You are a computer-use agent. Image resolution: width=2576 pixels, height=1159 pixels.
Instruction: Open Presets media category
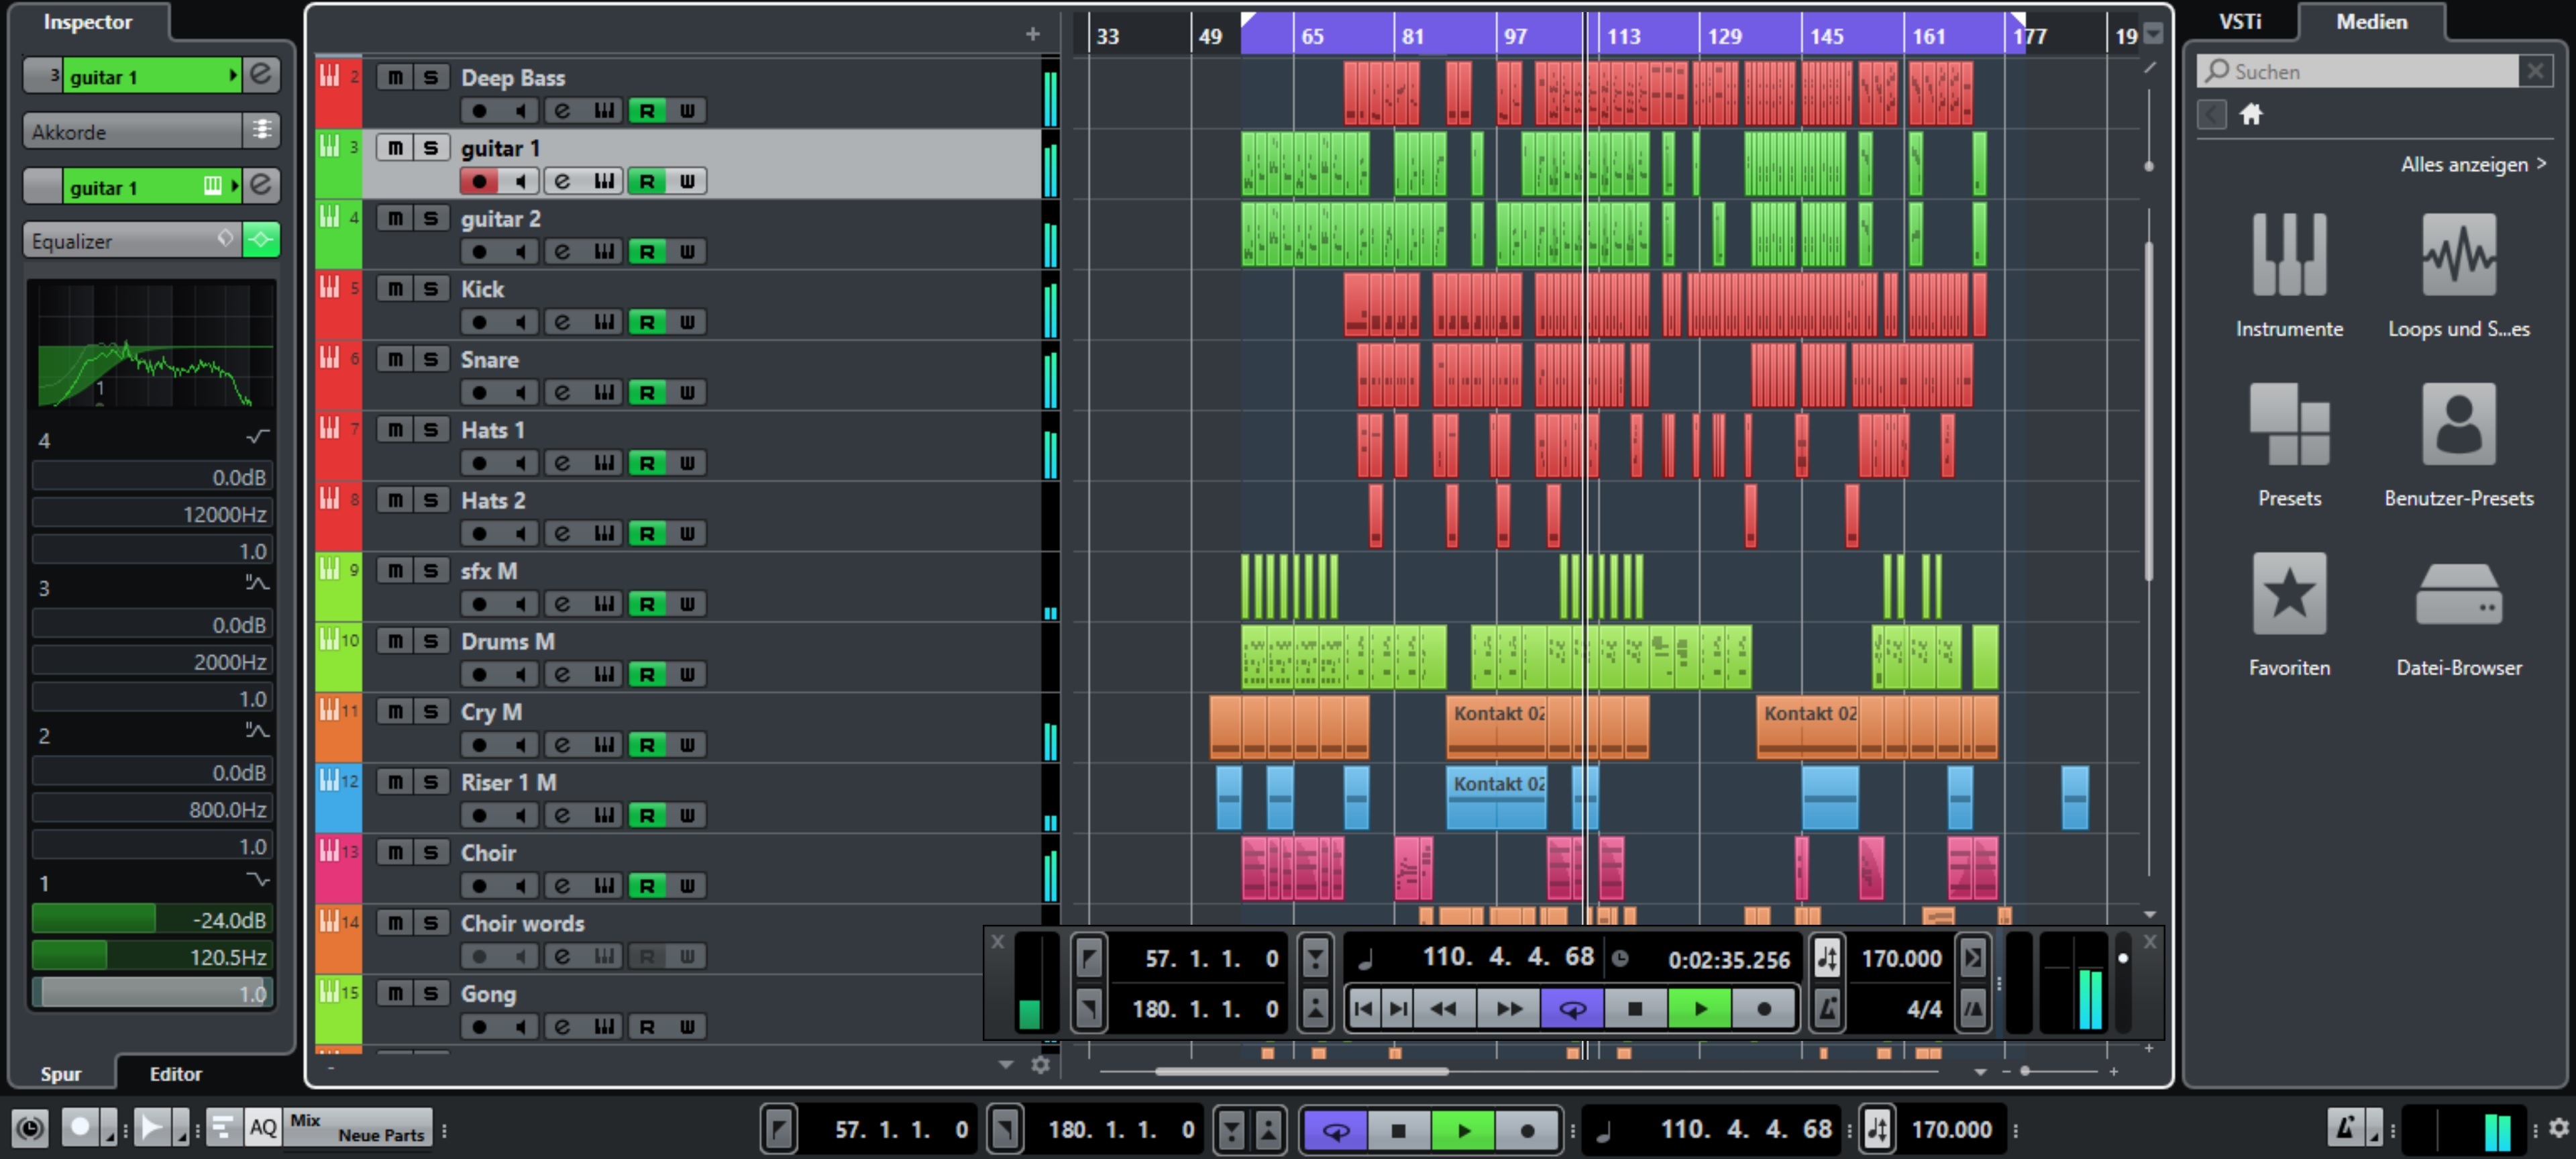coord(2289,445)
